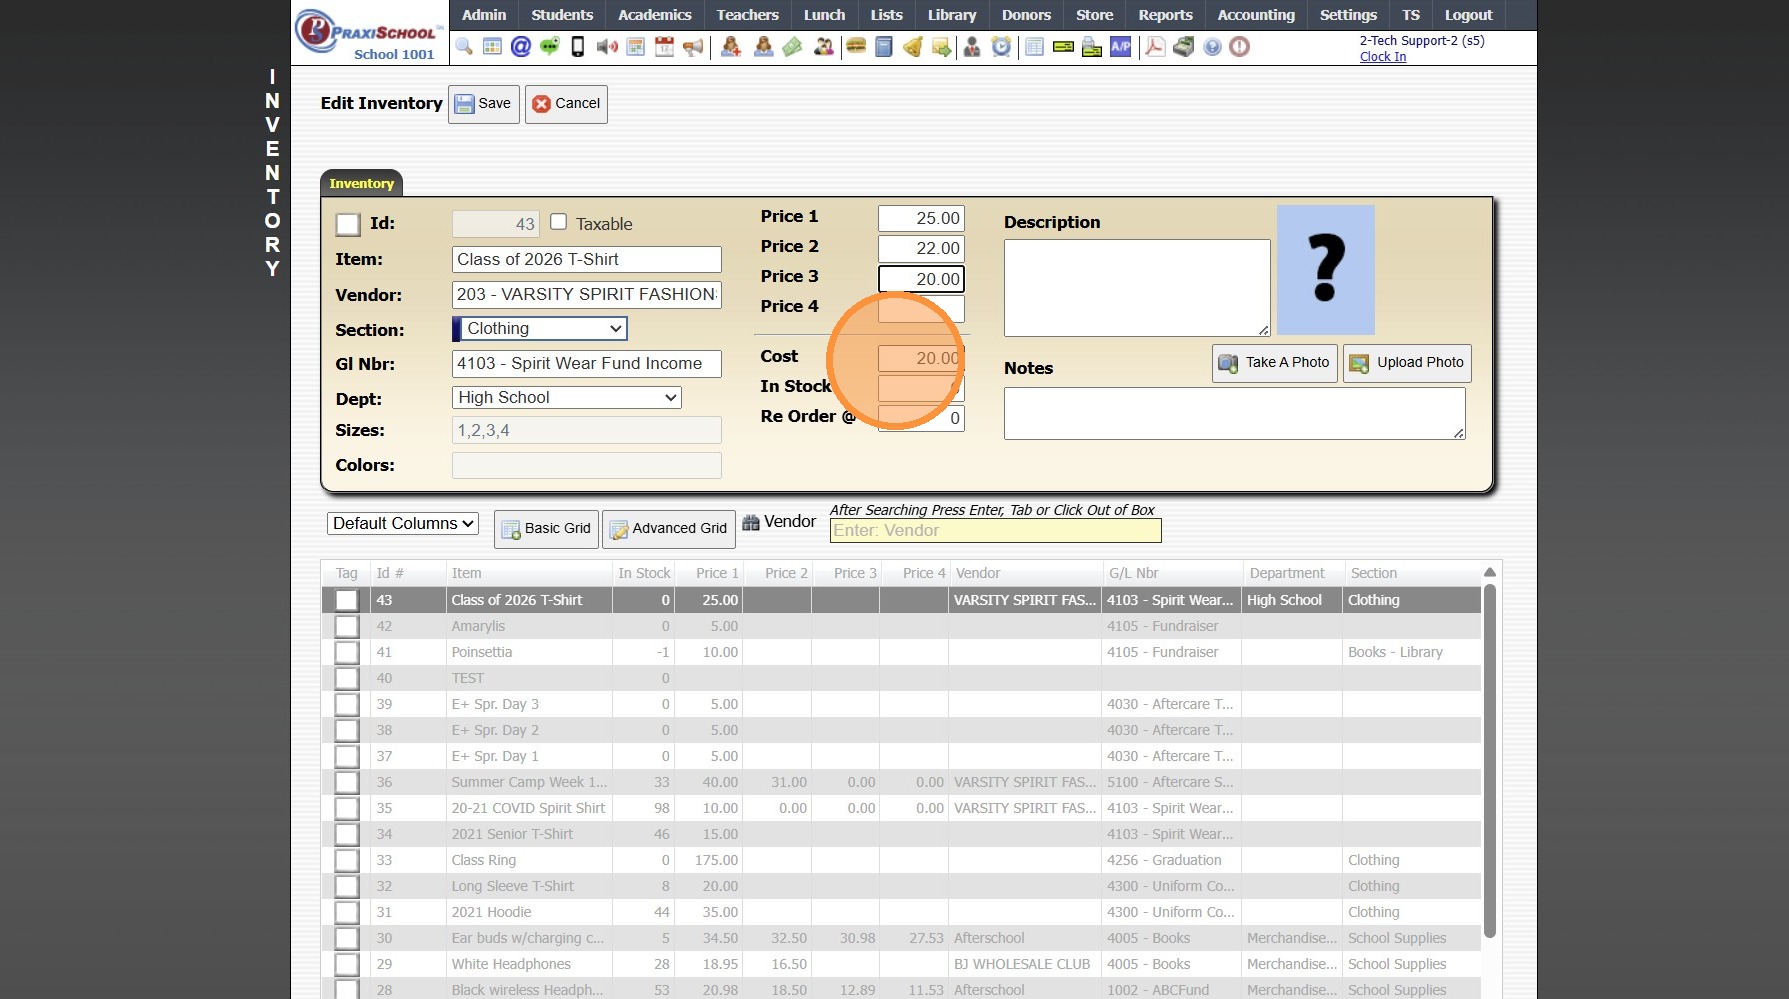Check the tag box for Poinsettia row

(347, 652)
